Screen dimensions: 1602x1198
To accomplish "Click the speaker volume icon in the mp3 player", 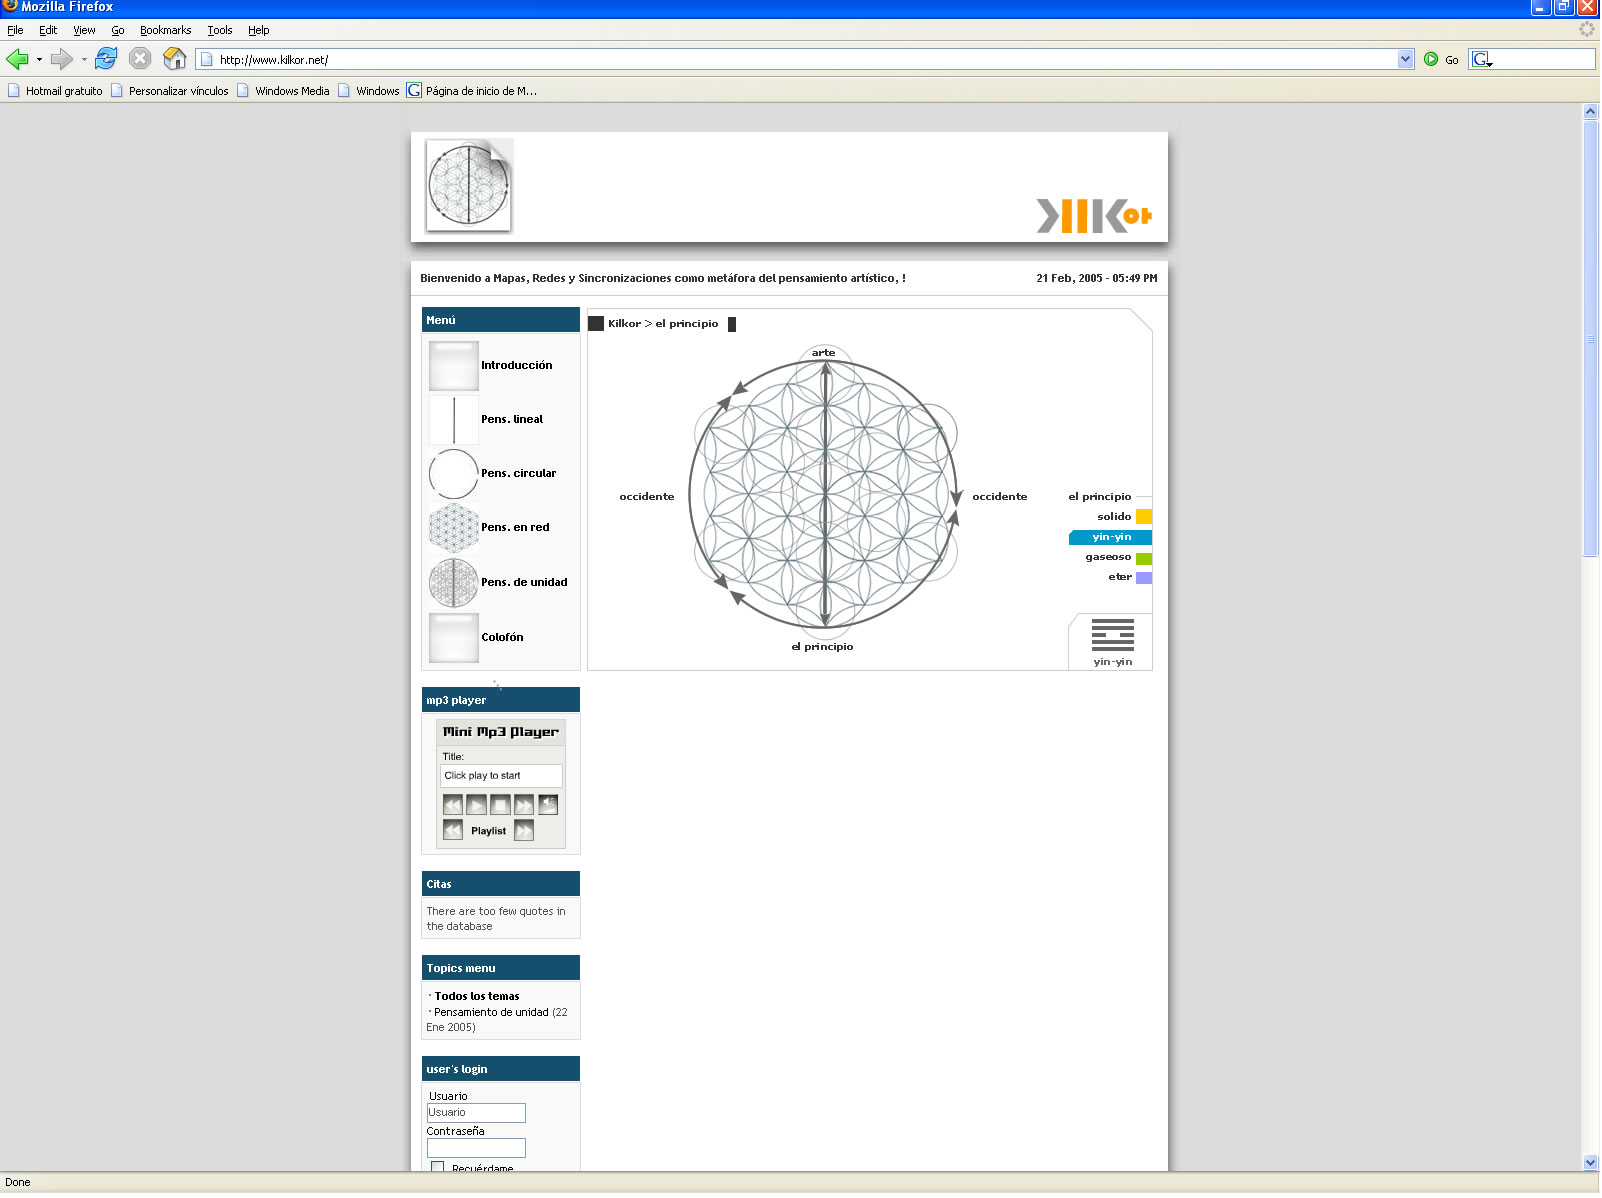I will (548, 806).
